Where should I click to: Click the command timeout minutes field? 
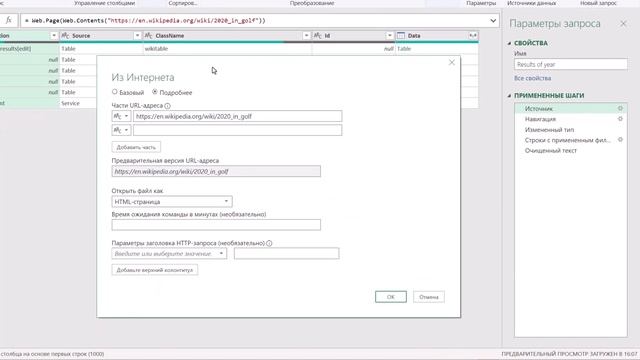216,225
